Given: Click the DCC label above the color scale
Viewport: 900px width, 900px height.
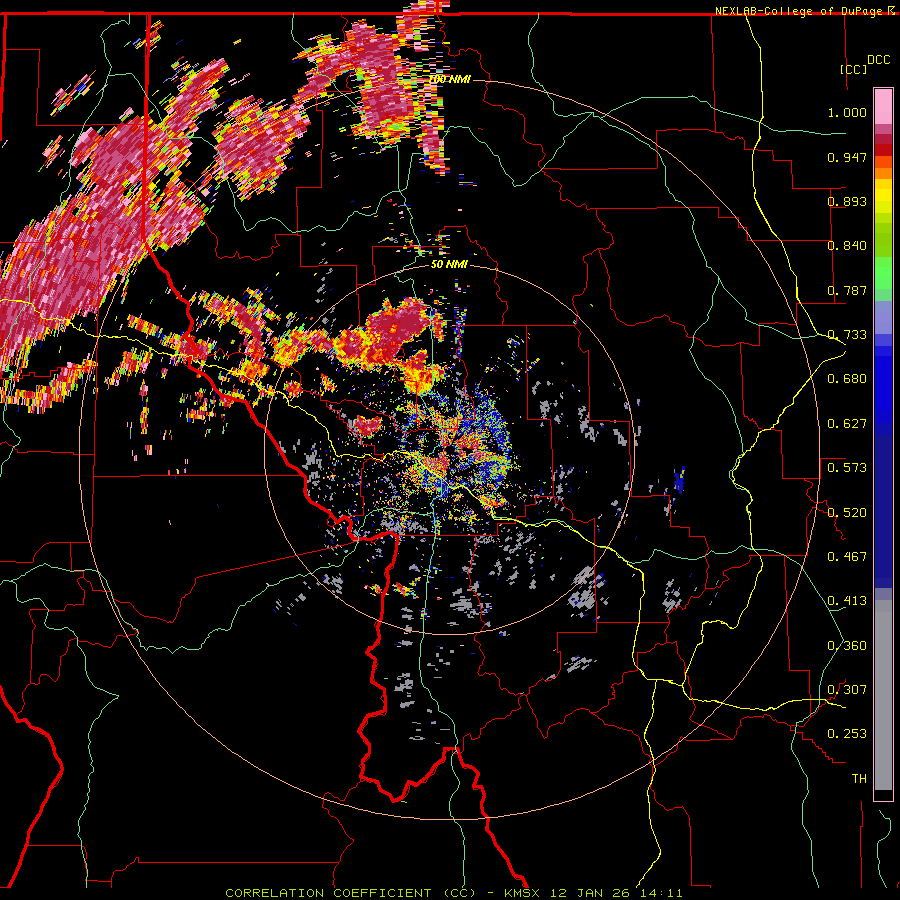Looking at the screenshot, I should tap(878, 60).
